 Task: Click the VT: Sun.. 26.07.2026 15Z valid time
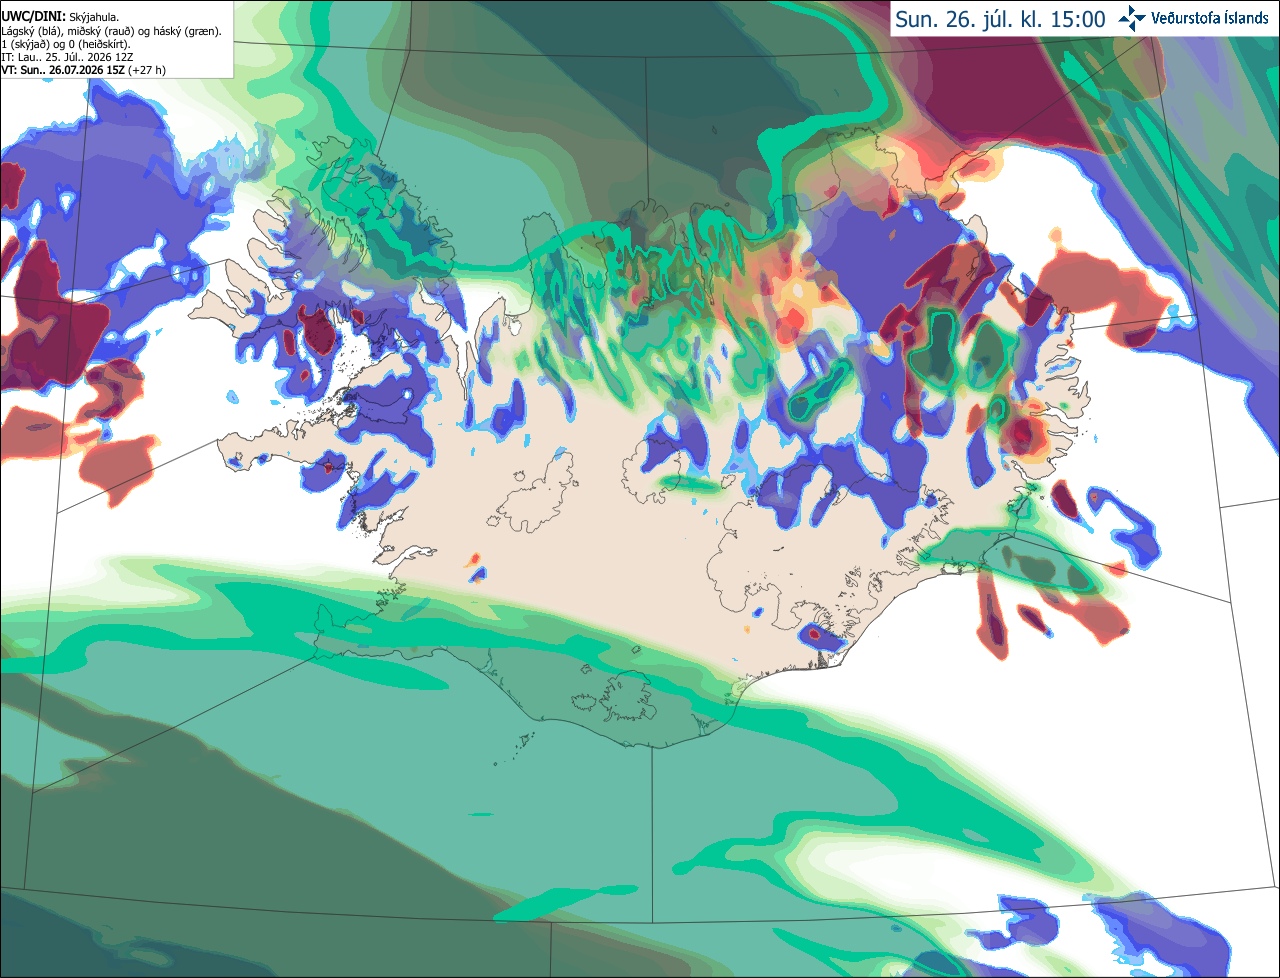pos(62,71)
